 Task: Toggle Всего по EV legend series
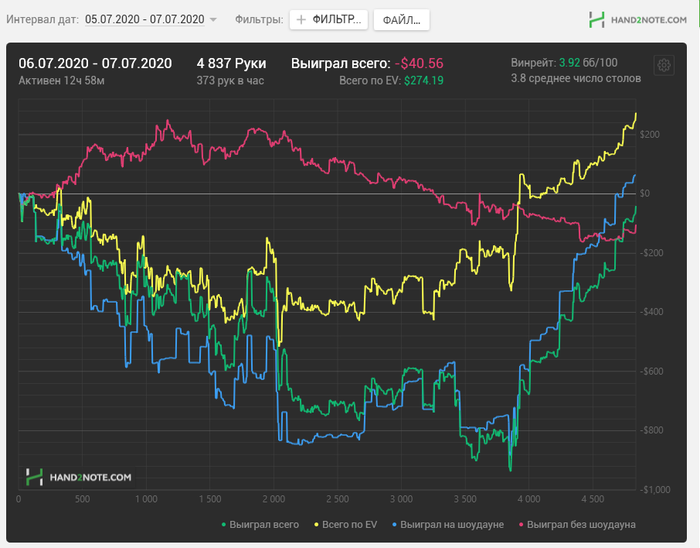click(346, 525)
